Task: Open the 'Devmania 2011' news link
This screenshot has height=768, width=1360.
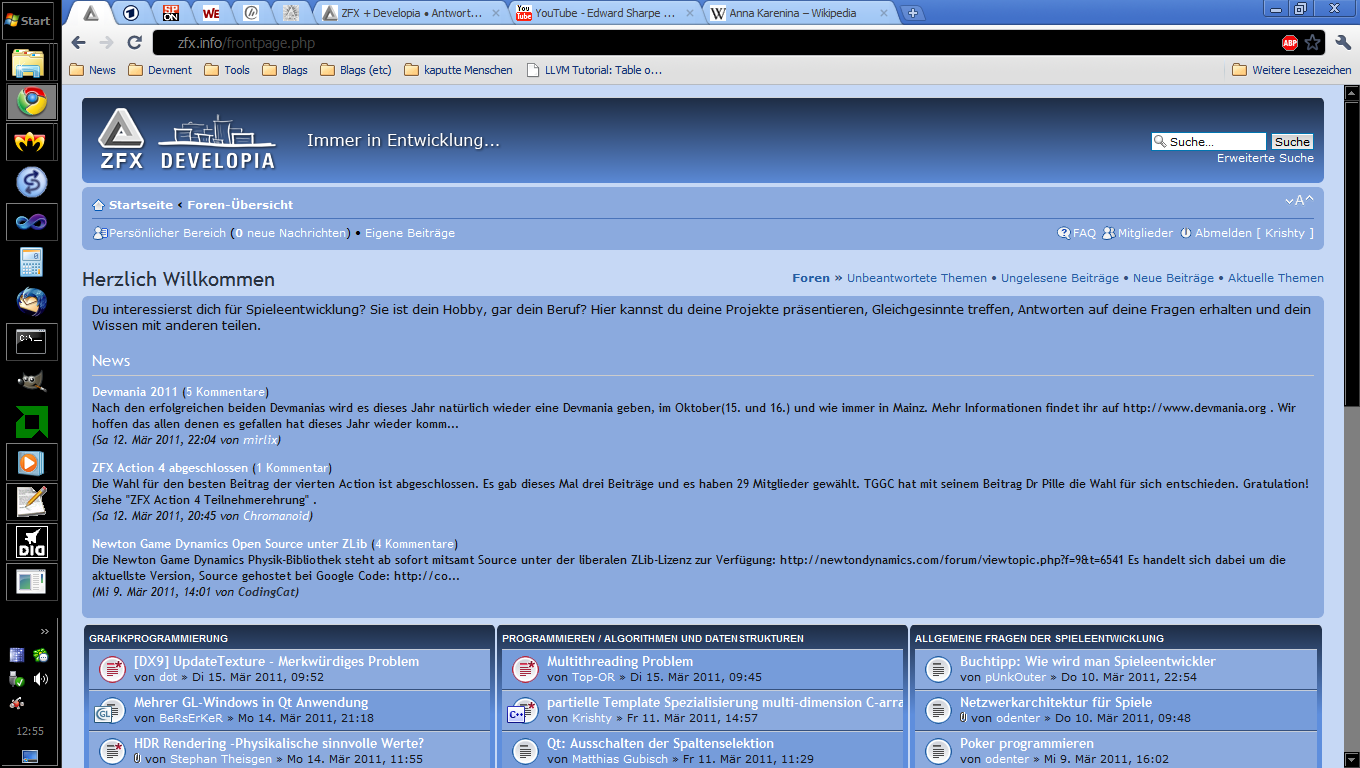Action: point(135,392)
